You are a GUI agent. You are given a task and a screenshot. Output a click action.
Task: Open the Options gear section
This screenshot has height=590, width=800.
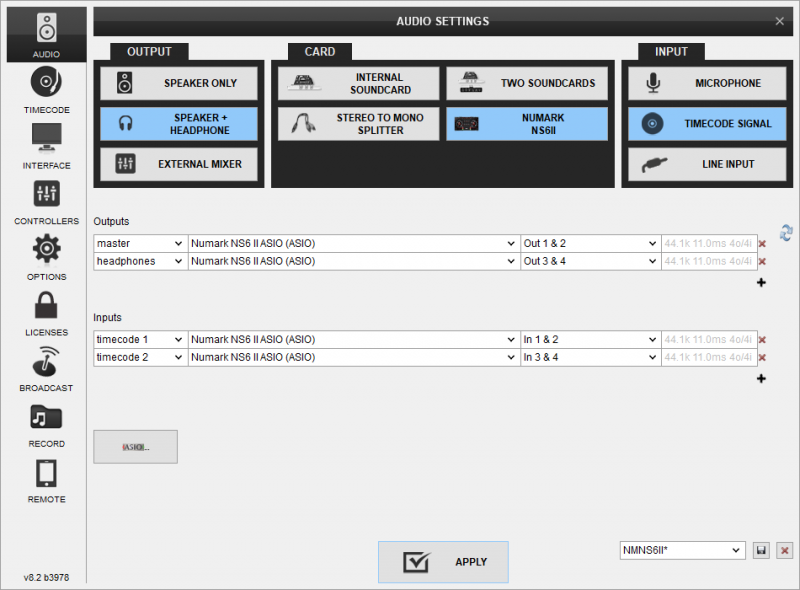(x=46, y=257)
